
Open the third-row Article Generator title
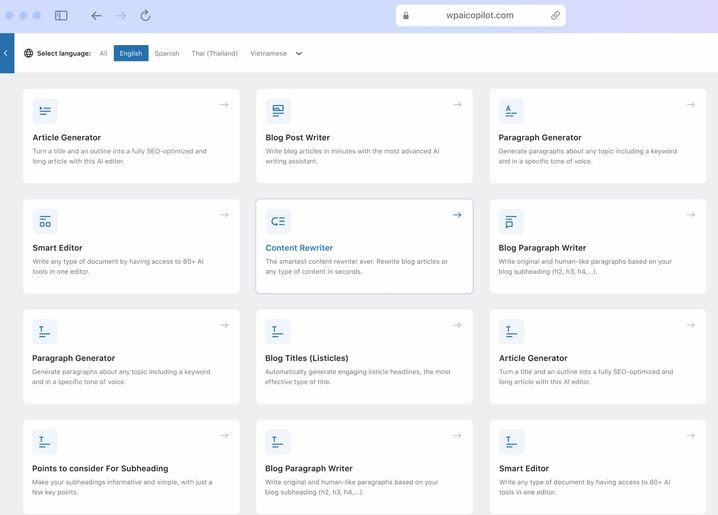coord(533,358)
